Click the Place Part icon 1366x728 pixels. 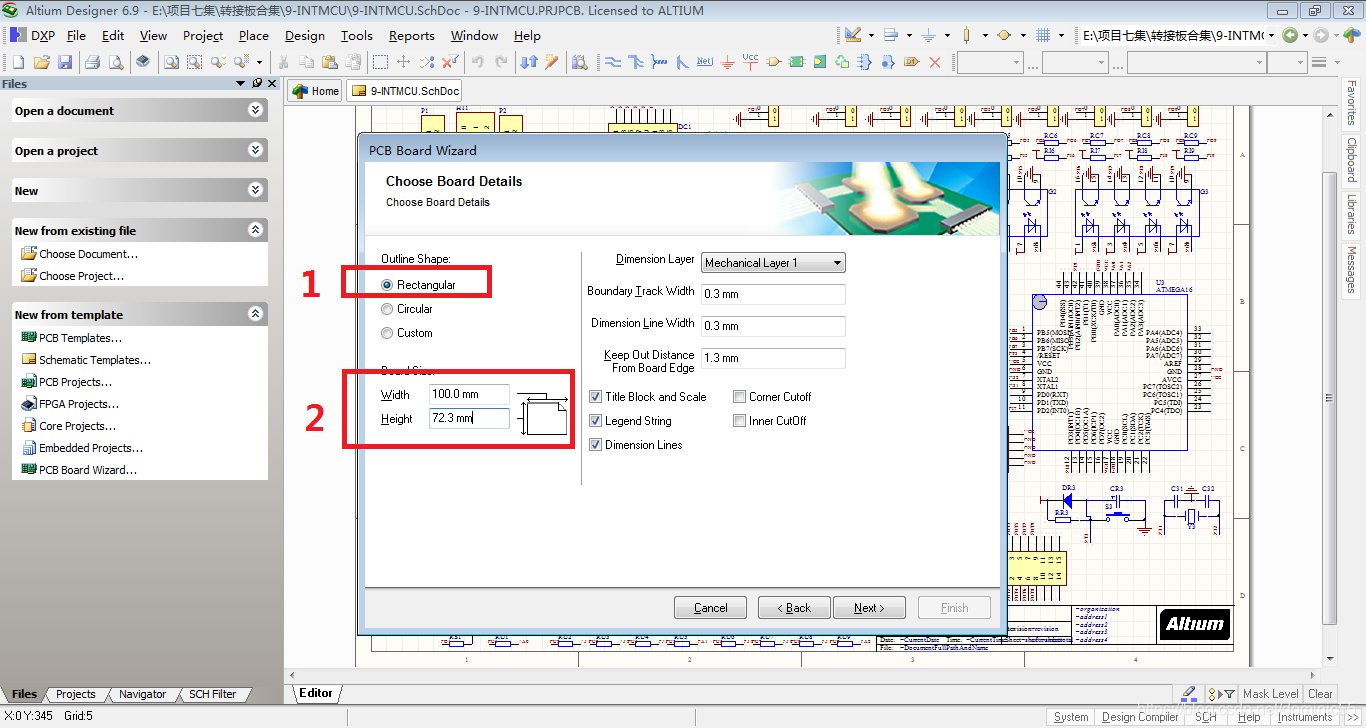pyautogui.click(x=773, y=62)
